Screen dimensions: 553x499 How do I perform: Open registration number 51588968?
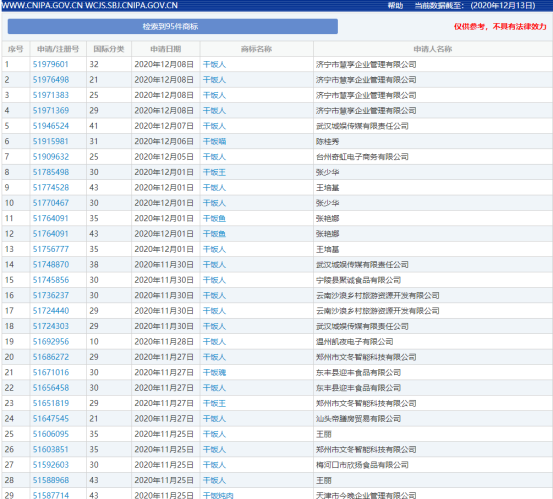coord(51,480)
